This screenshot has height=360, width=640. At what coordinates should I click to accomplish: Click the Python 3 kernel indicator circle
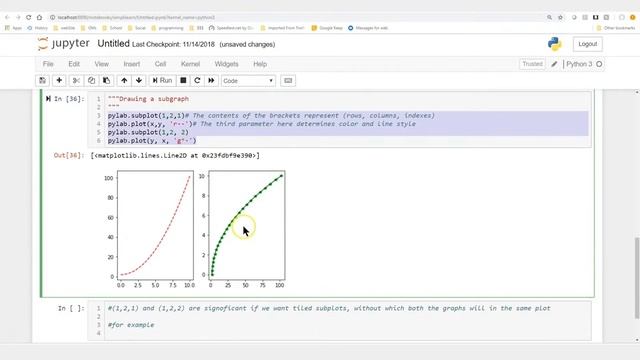pyautogui.click(x=599, y=64)
